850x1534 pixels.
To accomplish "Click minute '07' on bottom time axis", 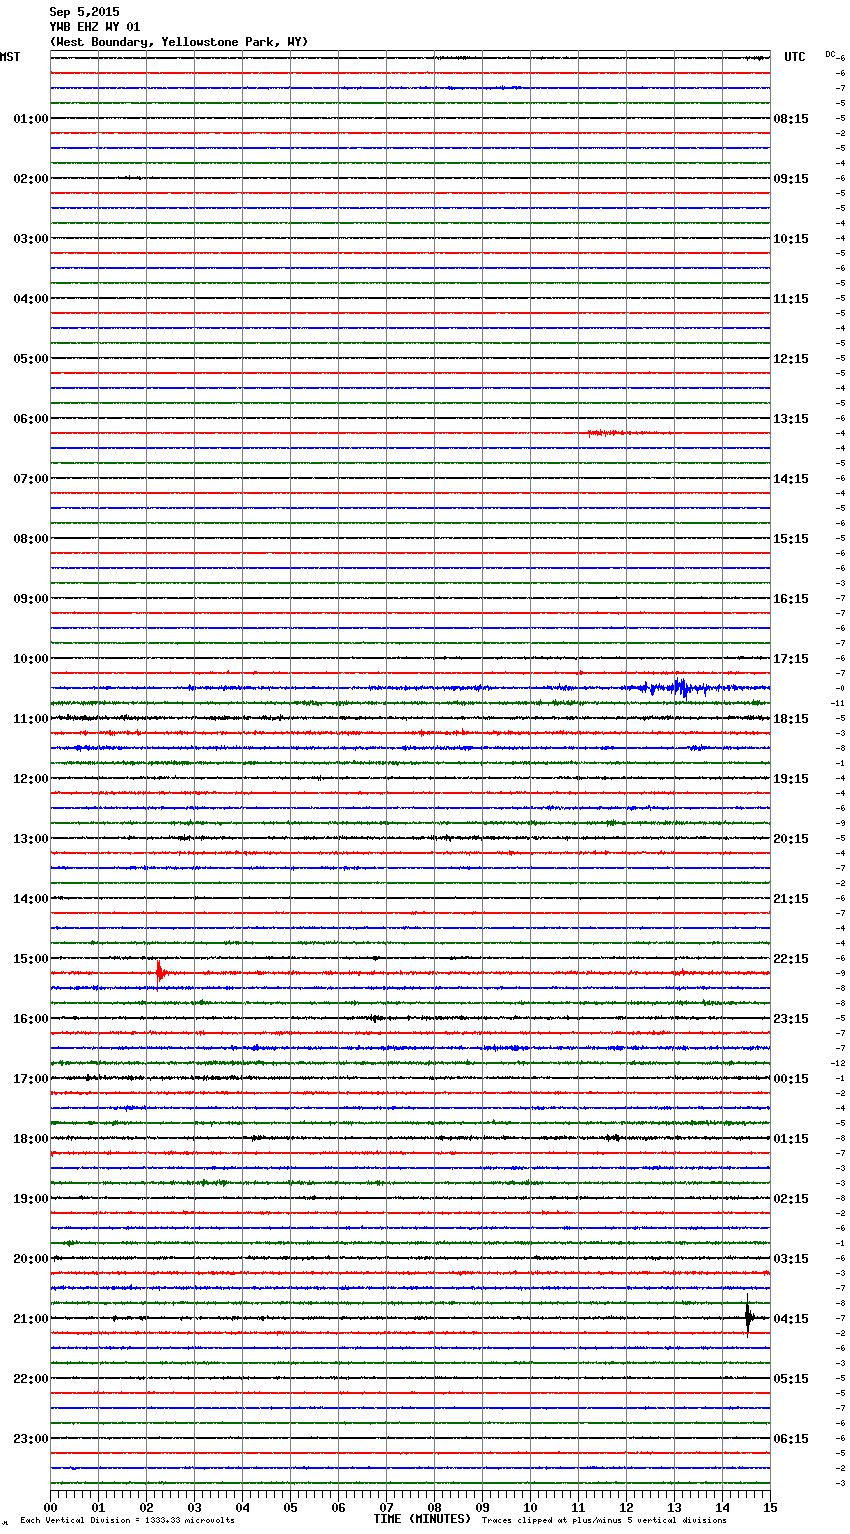I will (x=386, y=1507).
